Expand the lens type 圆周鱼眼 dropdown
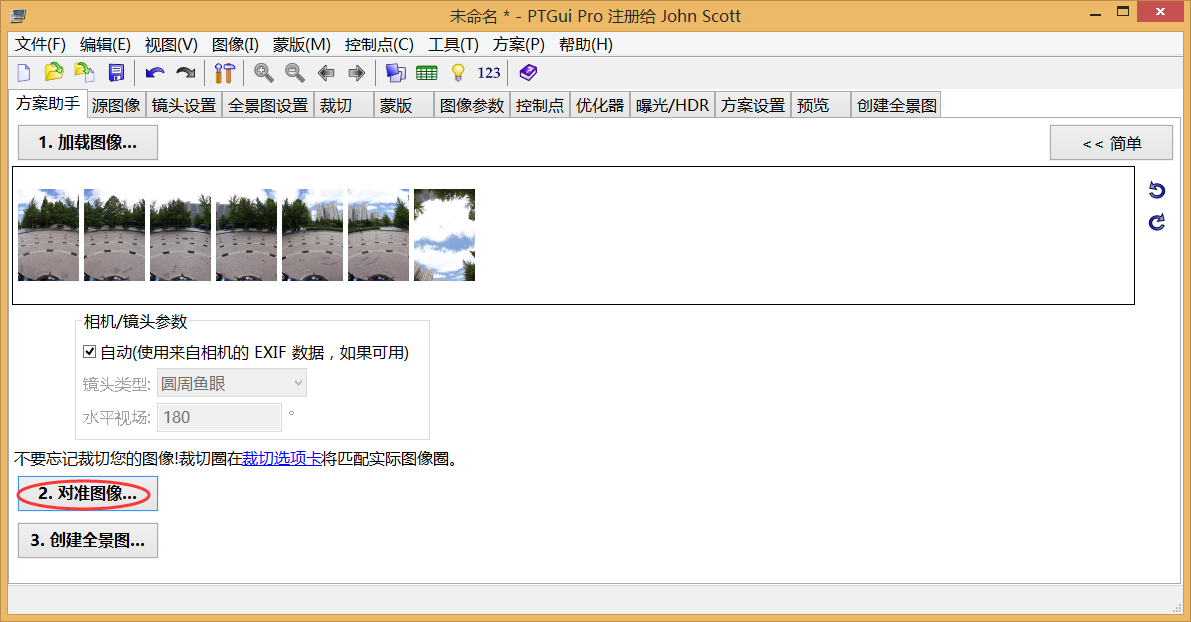 (232, 383)
